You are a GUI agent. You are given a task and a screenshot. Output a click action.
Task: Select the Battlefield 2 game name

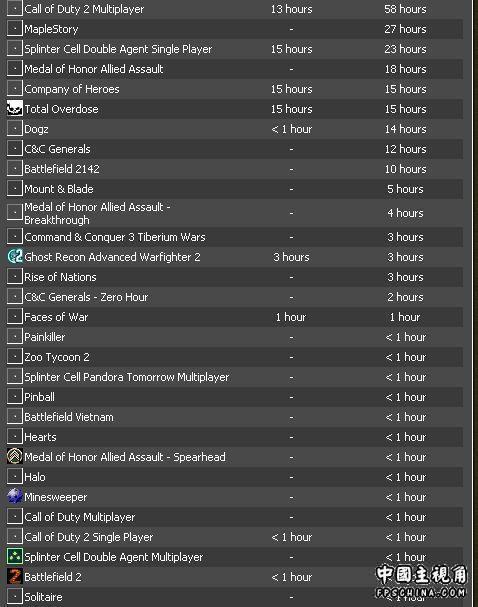pos(53,577)
